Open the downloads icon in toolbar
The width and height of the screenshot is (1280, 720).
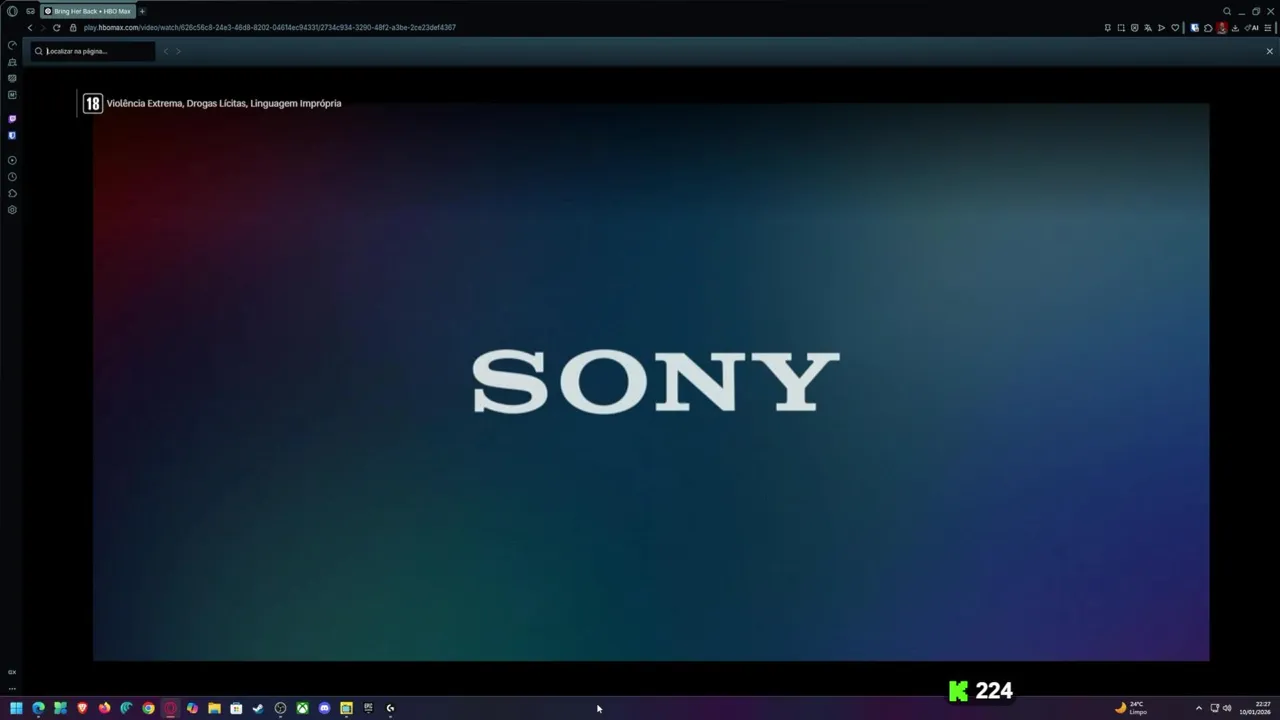click(1235, 28)
